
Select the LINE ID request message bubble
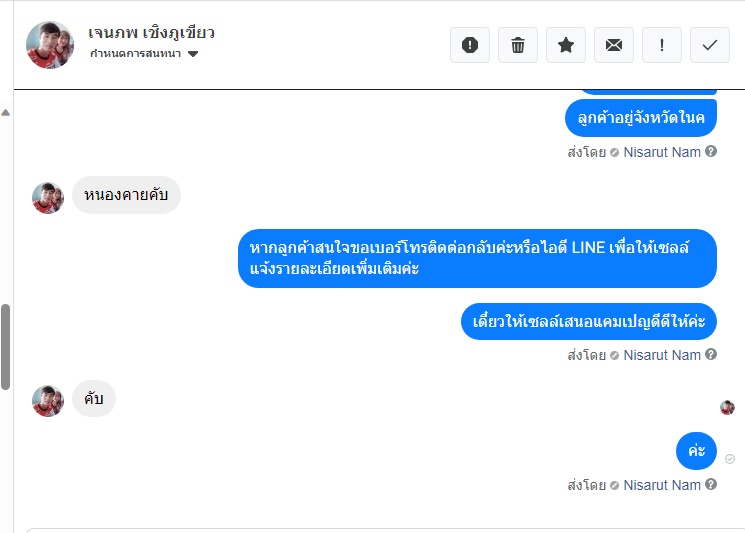tap(477, 258)
